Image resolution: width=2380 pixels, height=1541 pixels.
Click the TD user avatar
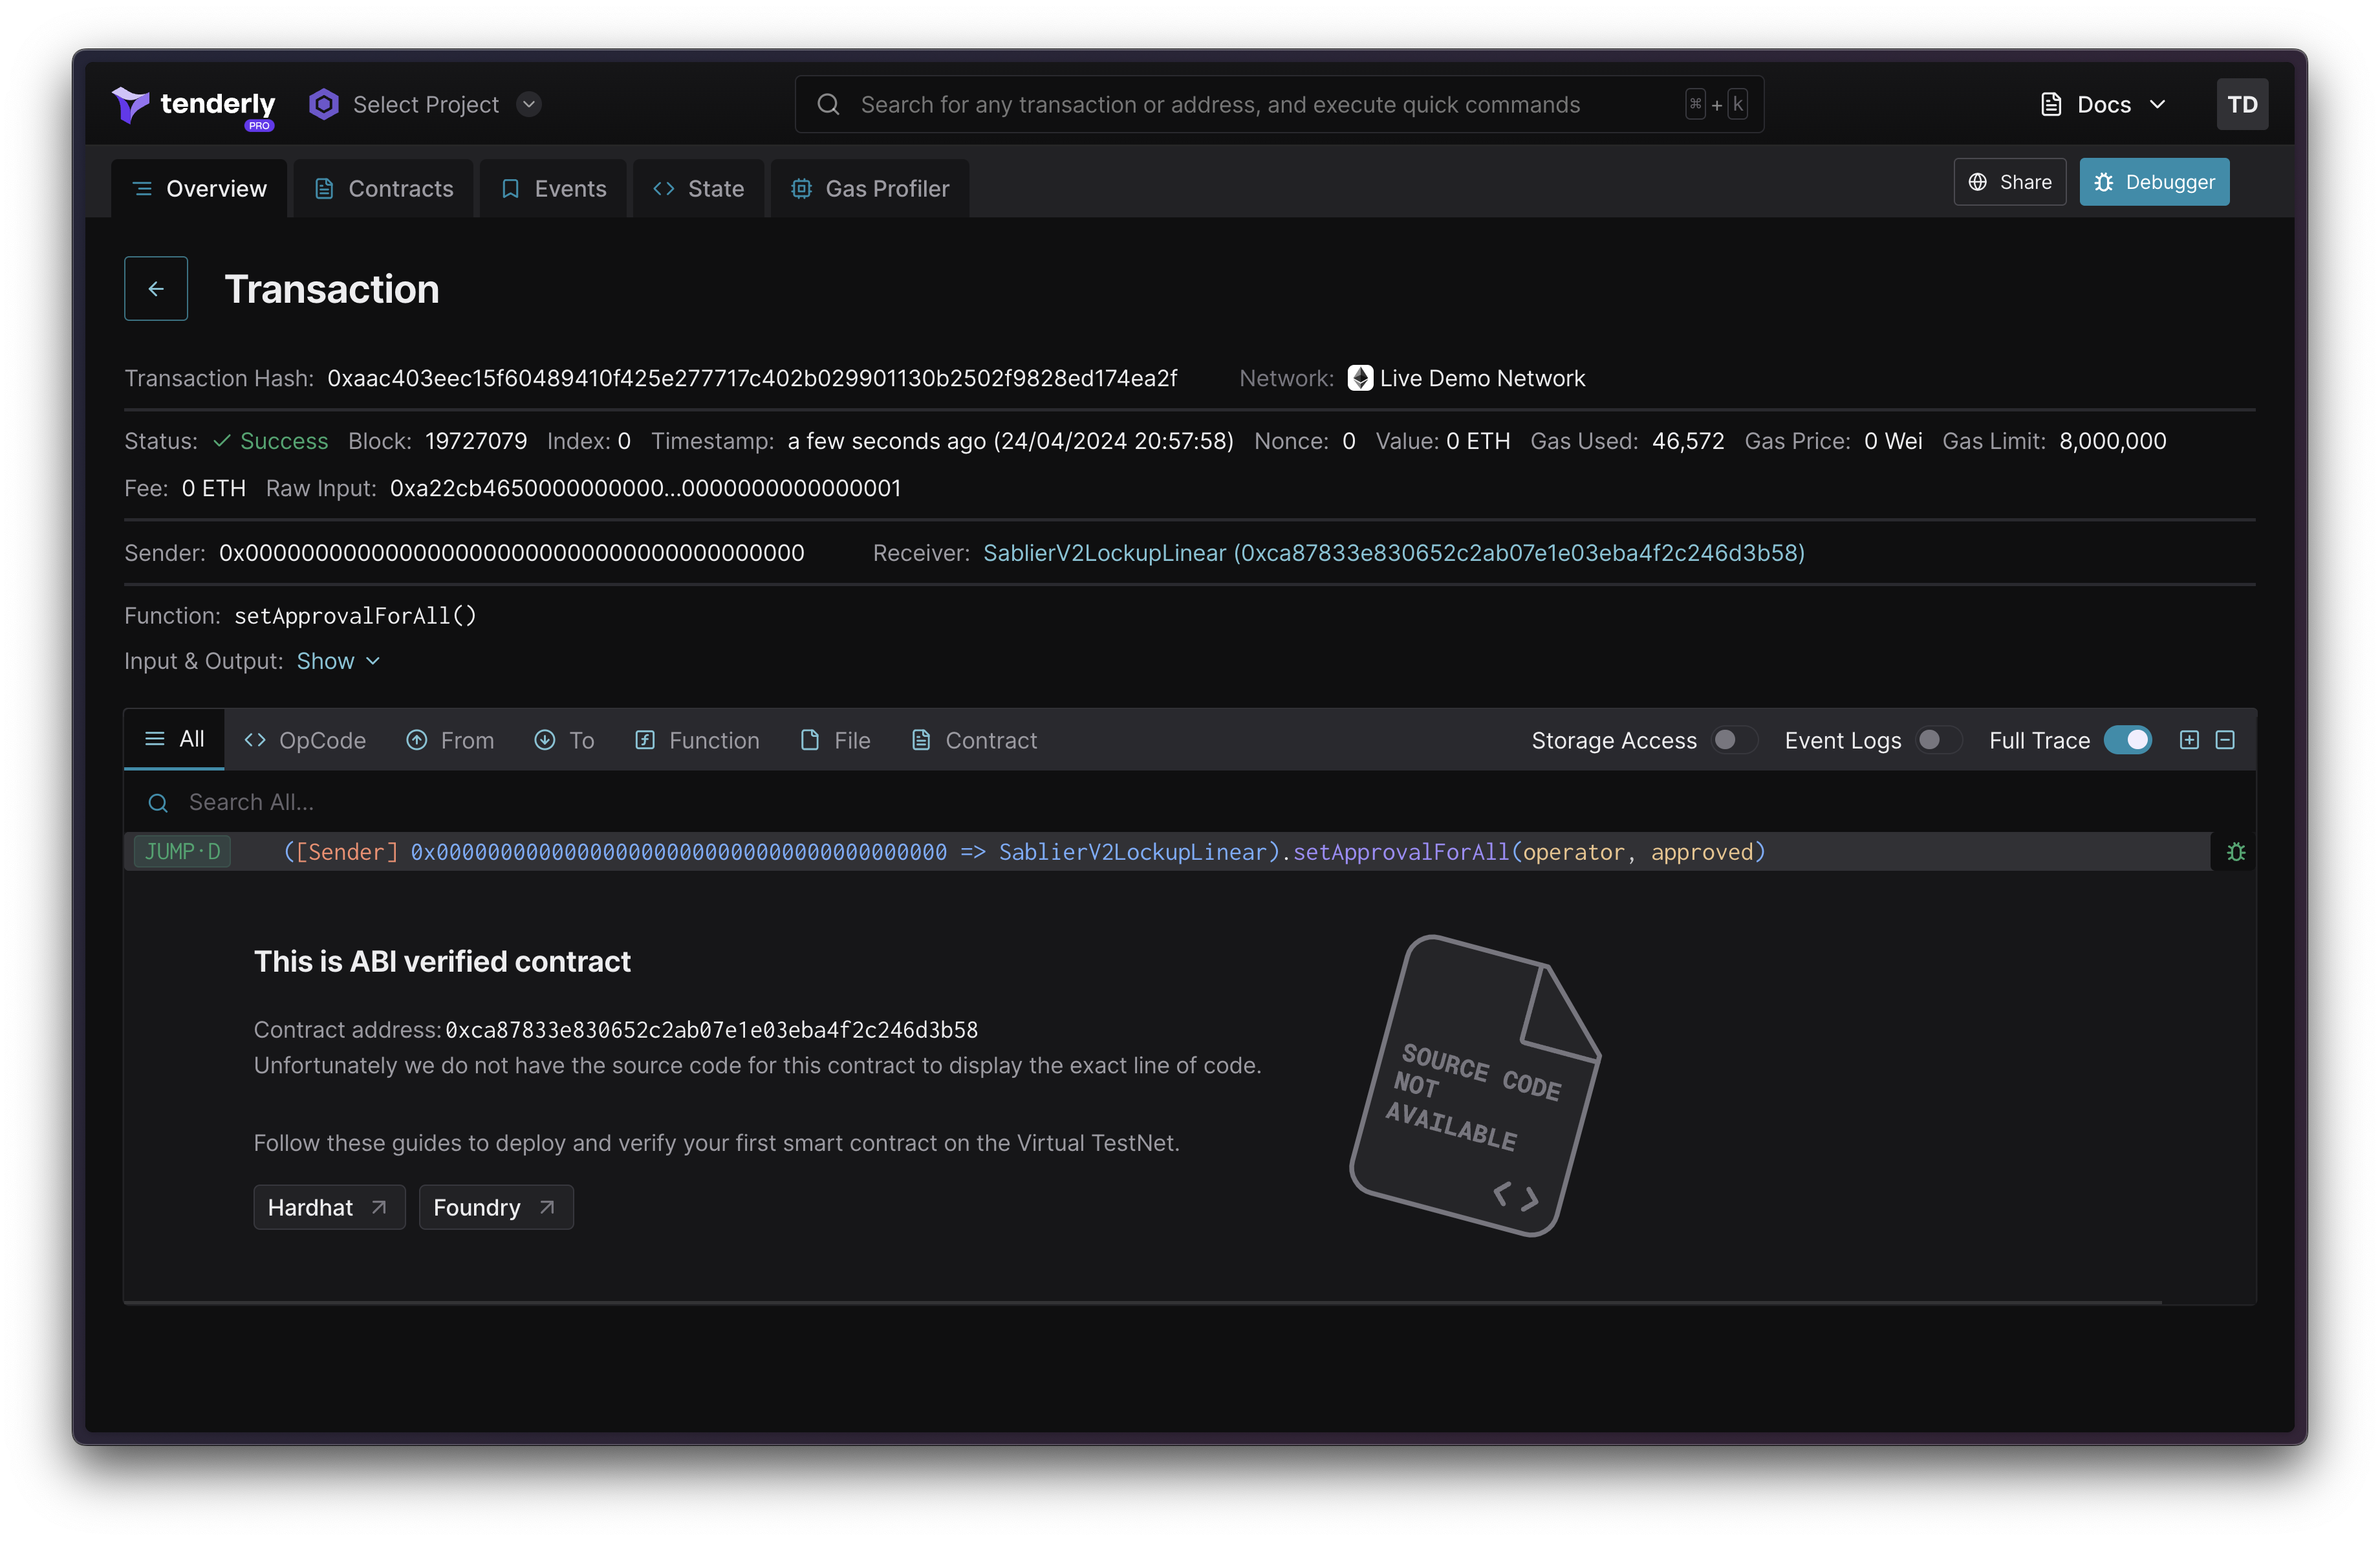[x=2242, y=104]
